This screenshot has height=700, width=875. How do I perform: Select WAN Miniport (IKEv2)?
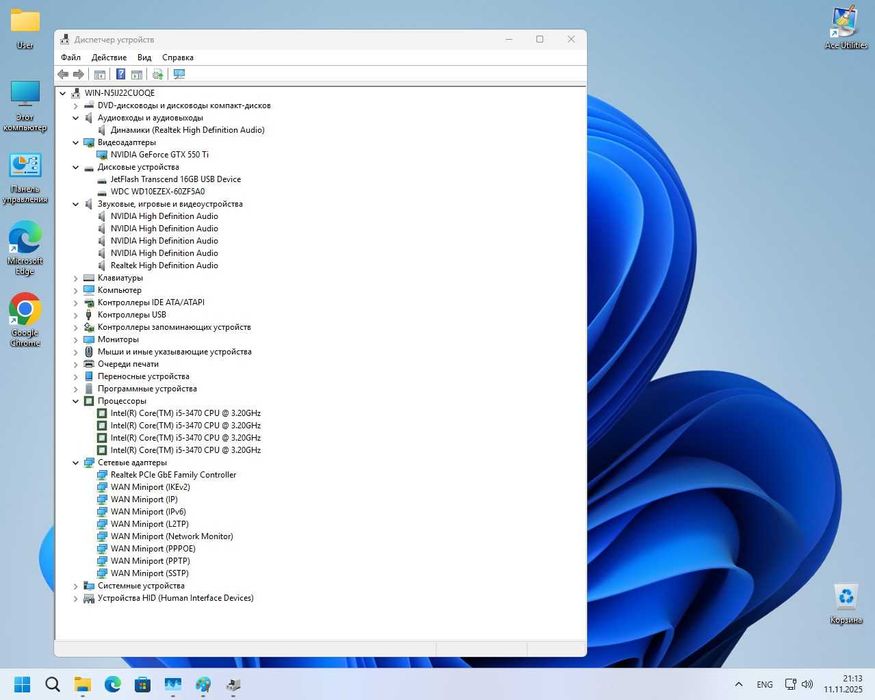[150, 487]
